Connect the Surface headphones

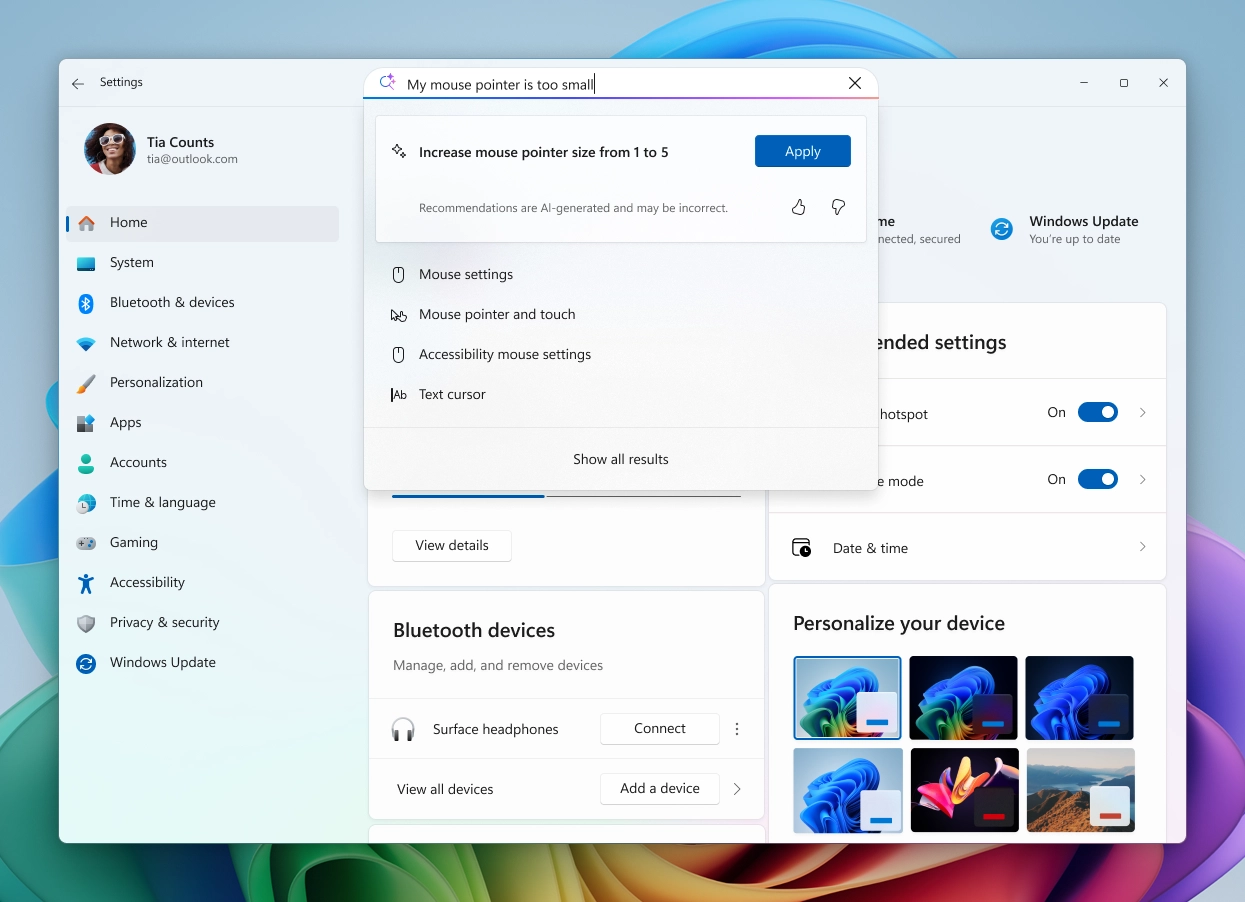tap(660, 729)
